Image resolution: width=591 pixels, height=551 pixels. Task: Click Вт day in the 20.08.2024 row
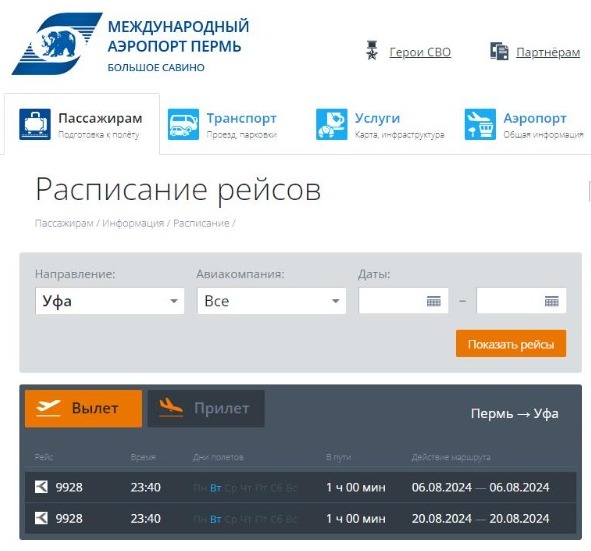click(216, 519)
